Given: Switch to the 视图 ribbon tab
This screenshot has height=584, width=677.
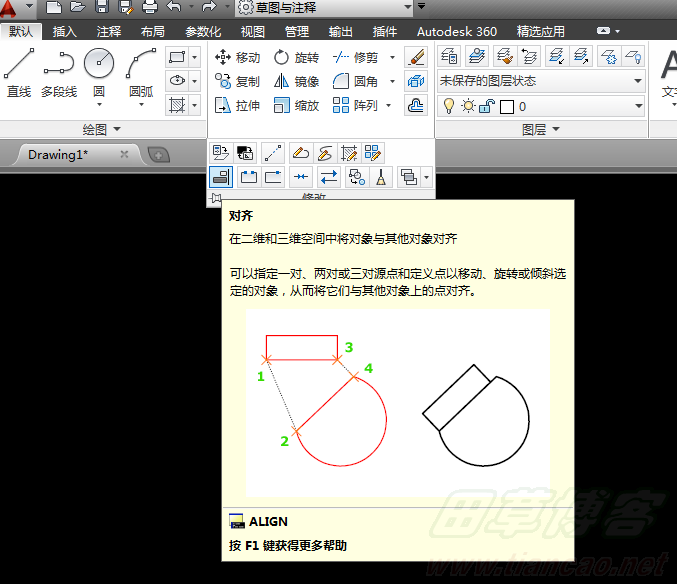Looking at the screenshot, I should (x=253, y=31).
